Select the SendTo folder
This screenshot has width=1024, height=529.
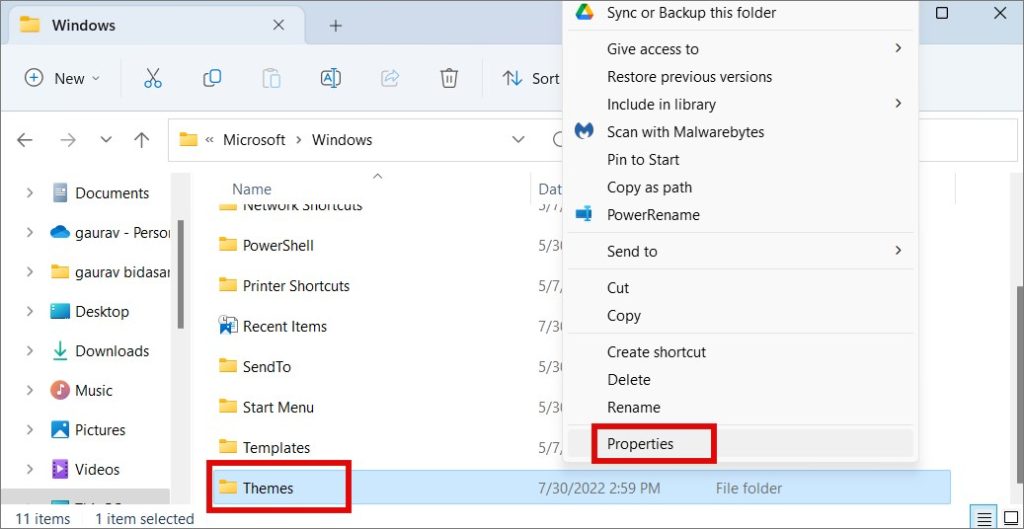255,367
